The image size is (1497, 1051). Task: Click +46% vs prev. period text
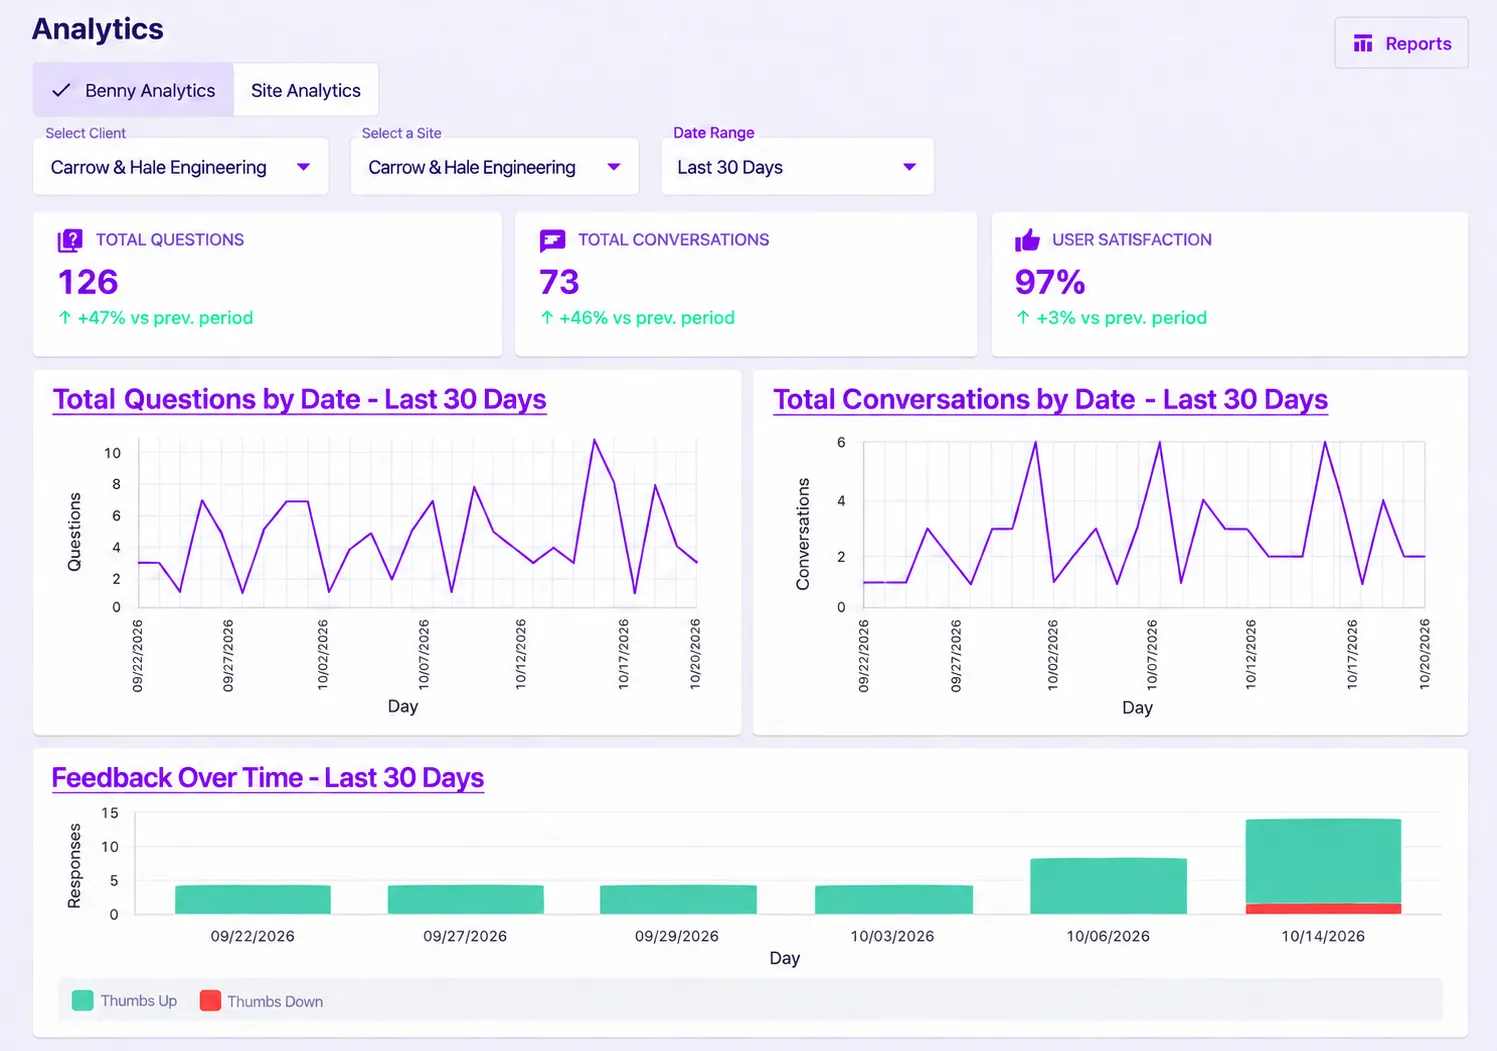tap(647, 318)
